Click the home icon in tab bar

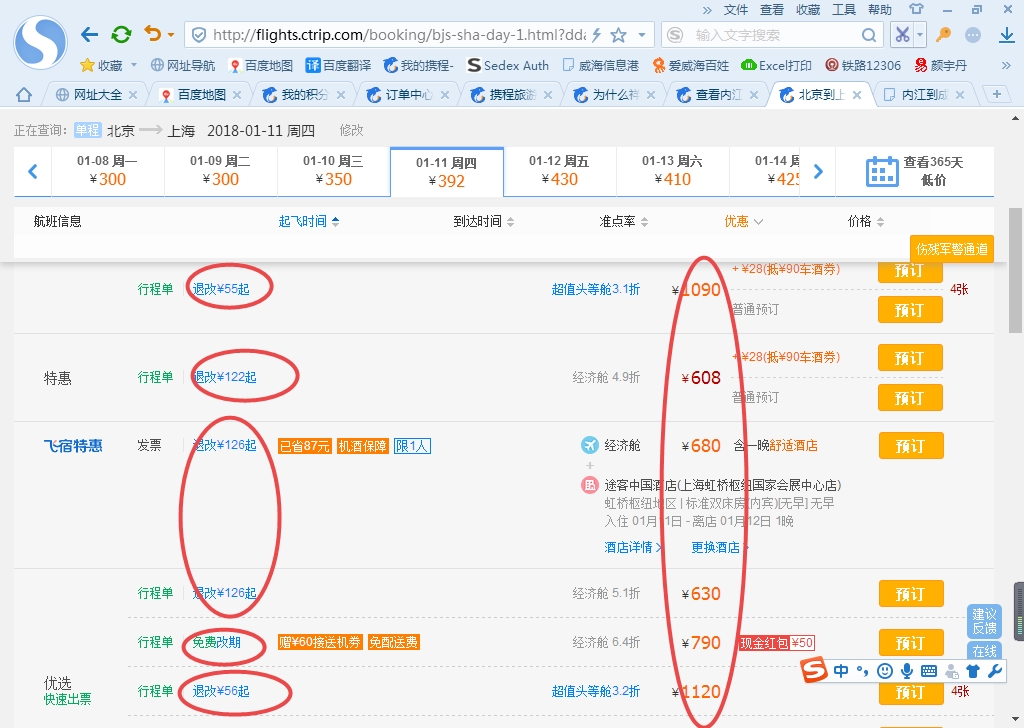pos(24,95)
